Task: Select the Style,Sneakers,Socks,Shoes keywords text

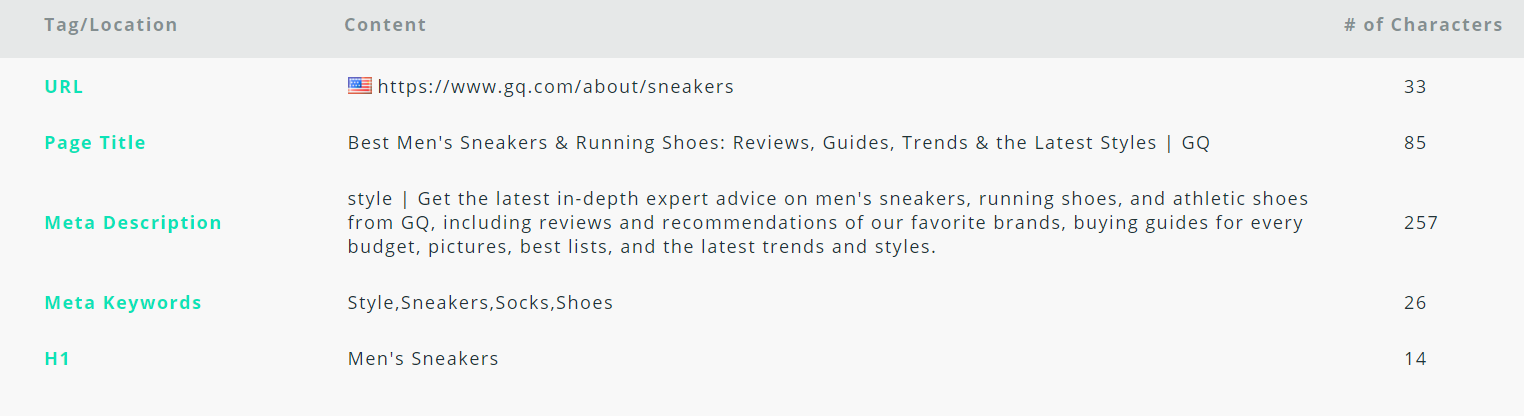Action: [x=480, y=303]
